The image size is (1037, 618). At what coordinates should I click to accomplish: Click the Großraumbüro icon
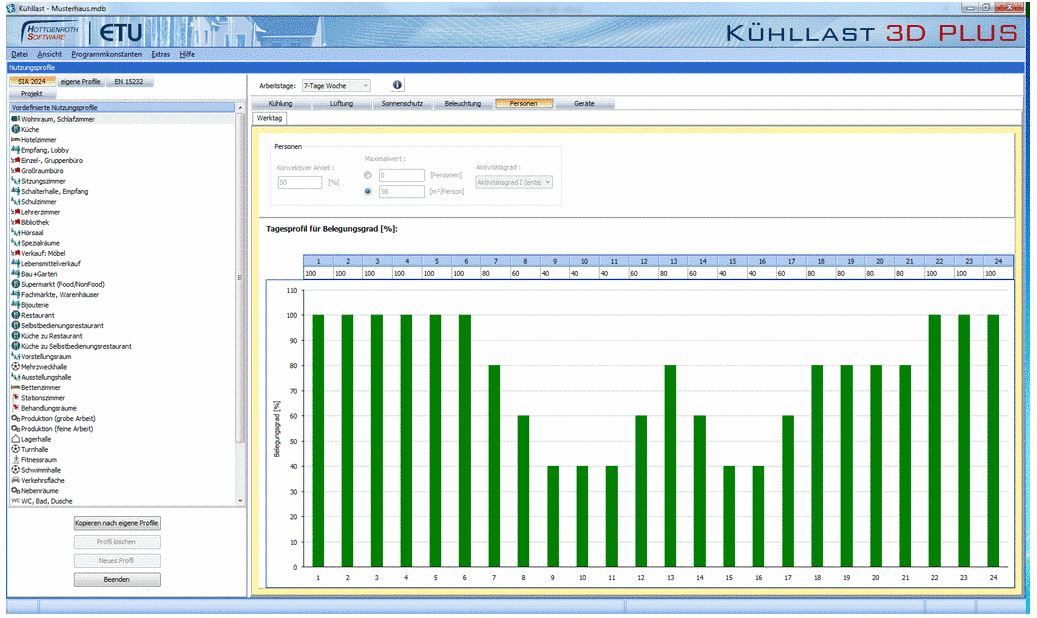[x=15, y=171]
